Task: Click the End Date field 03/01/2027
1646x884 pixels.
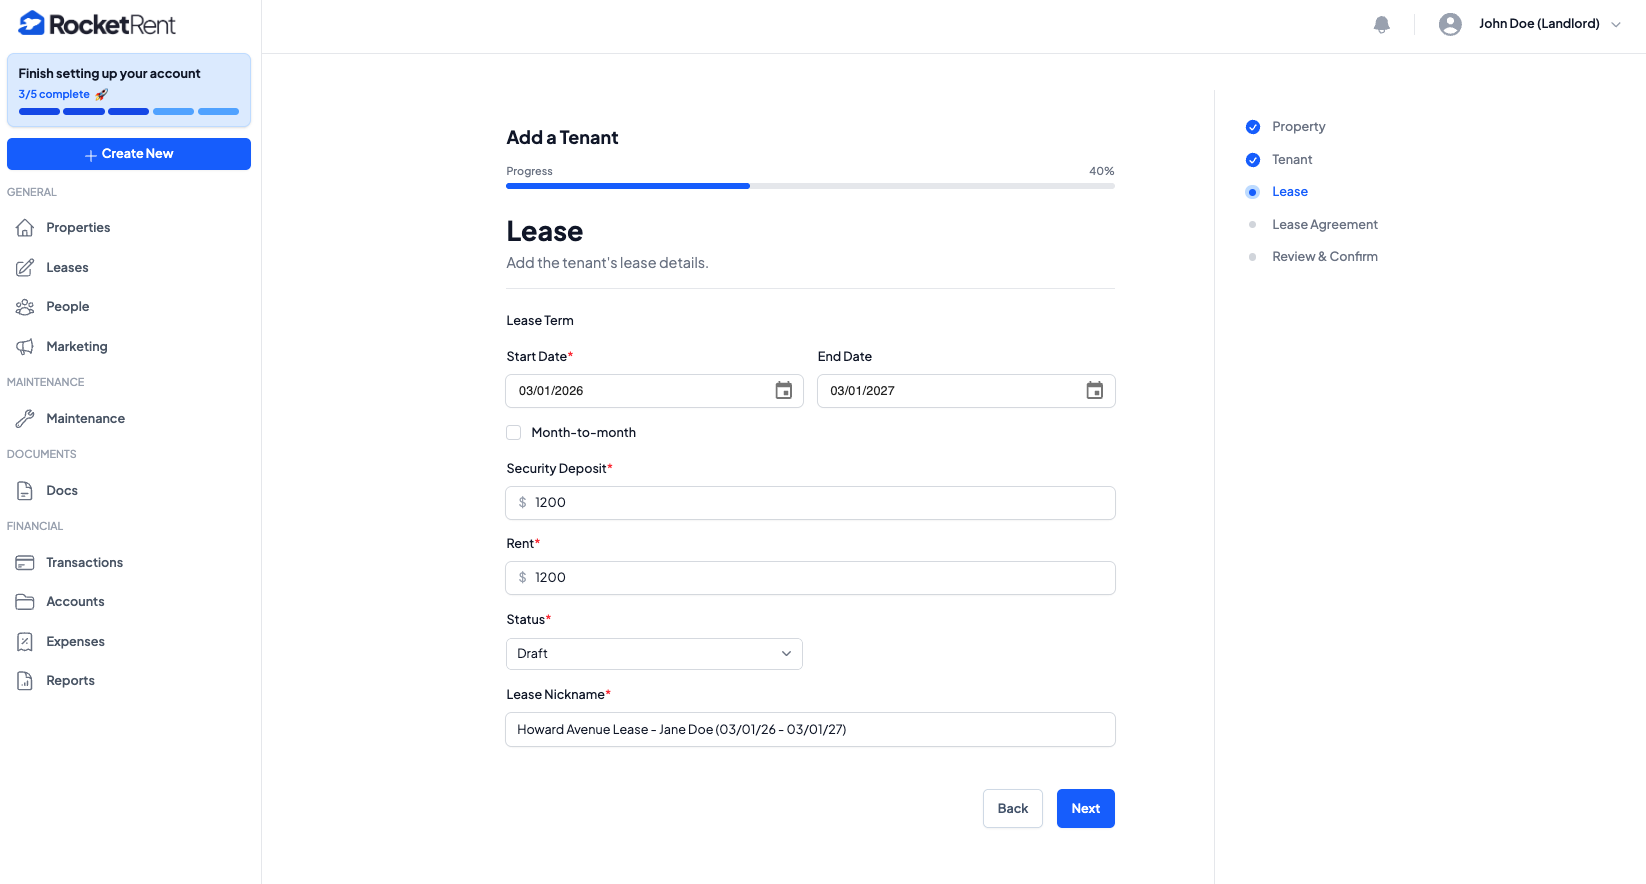Action: click(x=966, y=391)
